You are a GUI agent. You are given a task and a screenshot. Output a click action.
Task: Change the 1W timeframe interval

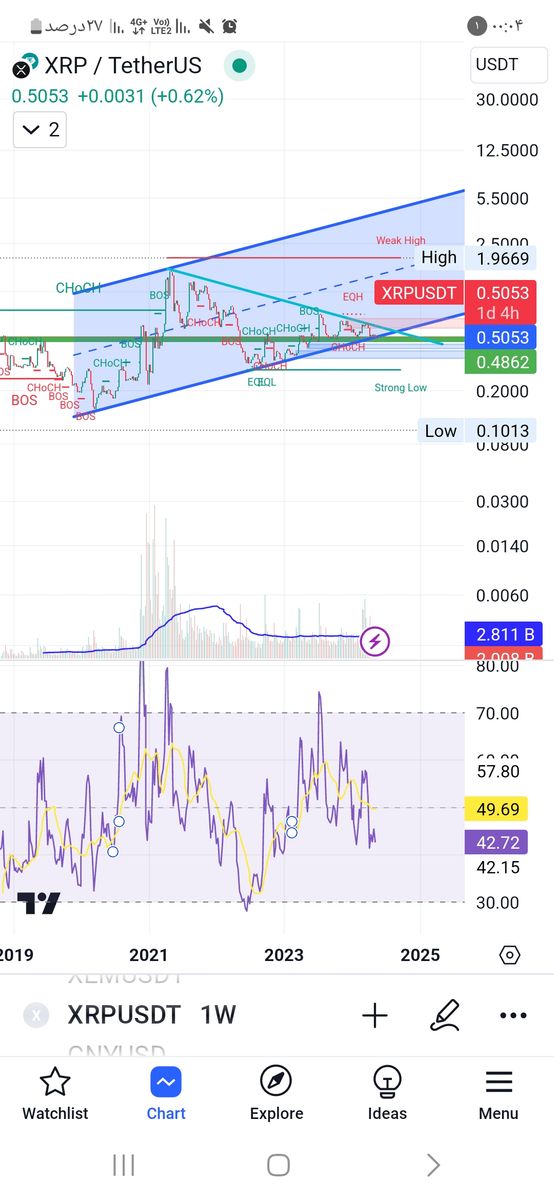click(x=218, y=1016)
